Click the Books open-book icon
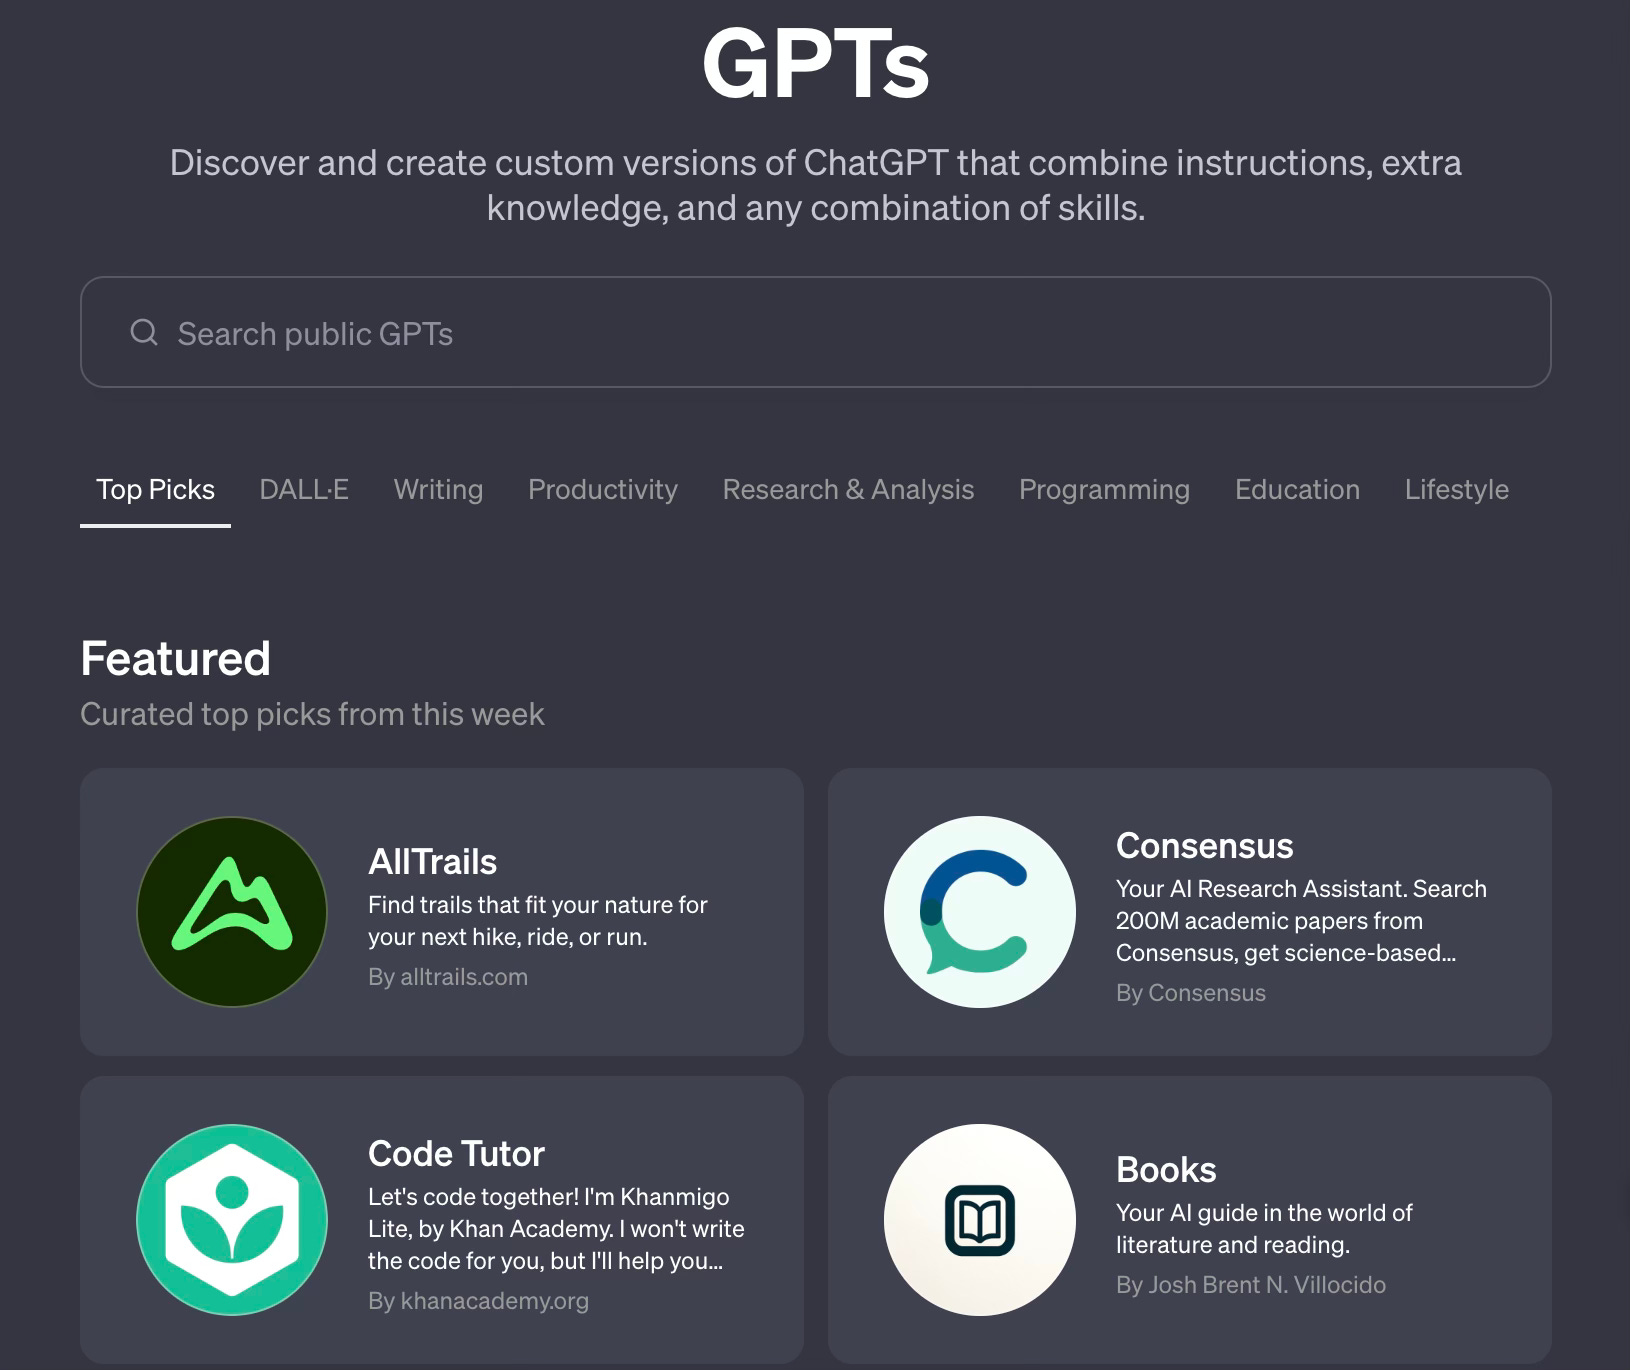Screen dimensions: 1630x1370 pyautogui.click(x=980, y=1220)
